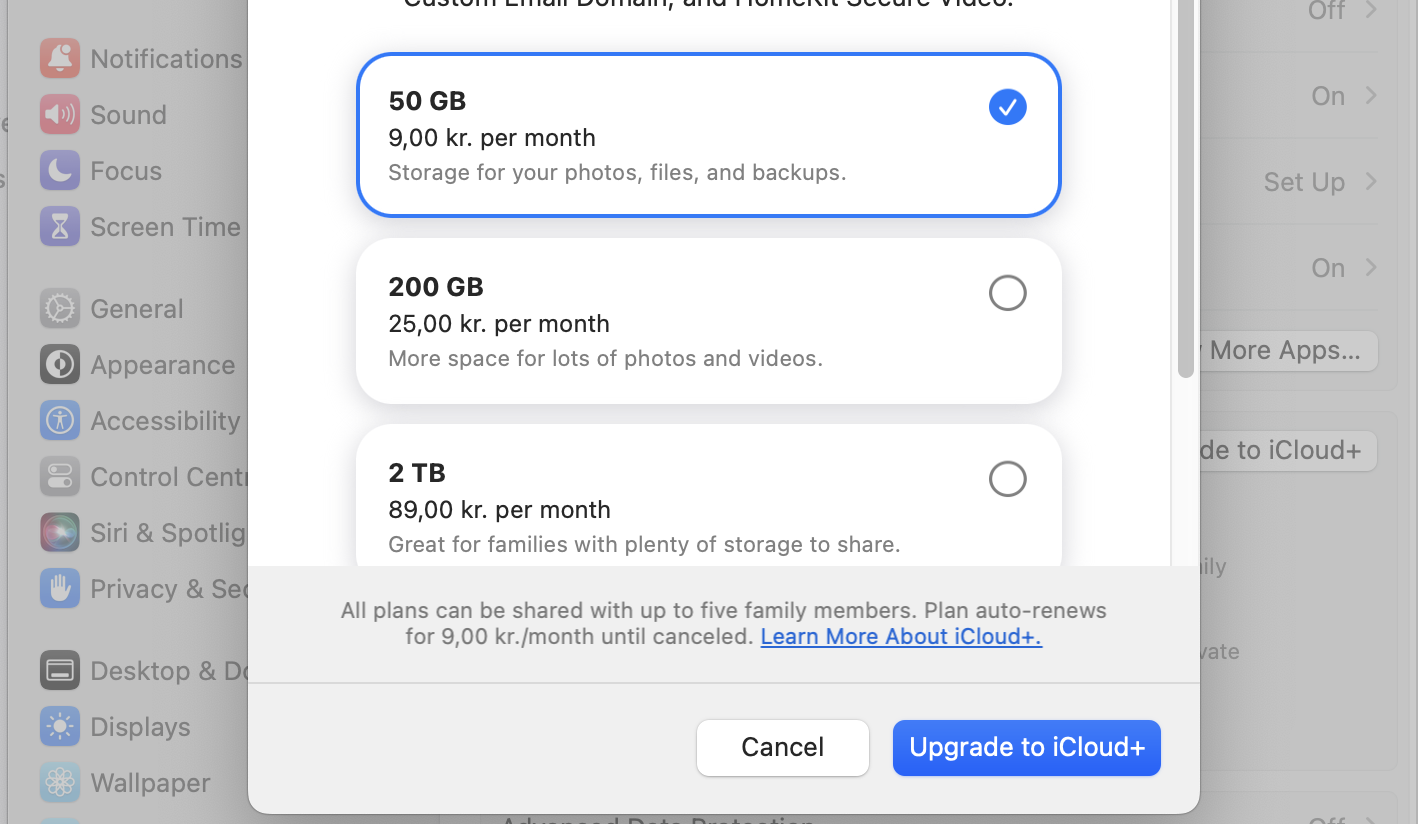
Task: Choose the 2 TB plan radio button
Action: coord(1008,479)
